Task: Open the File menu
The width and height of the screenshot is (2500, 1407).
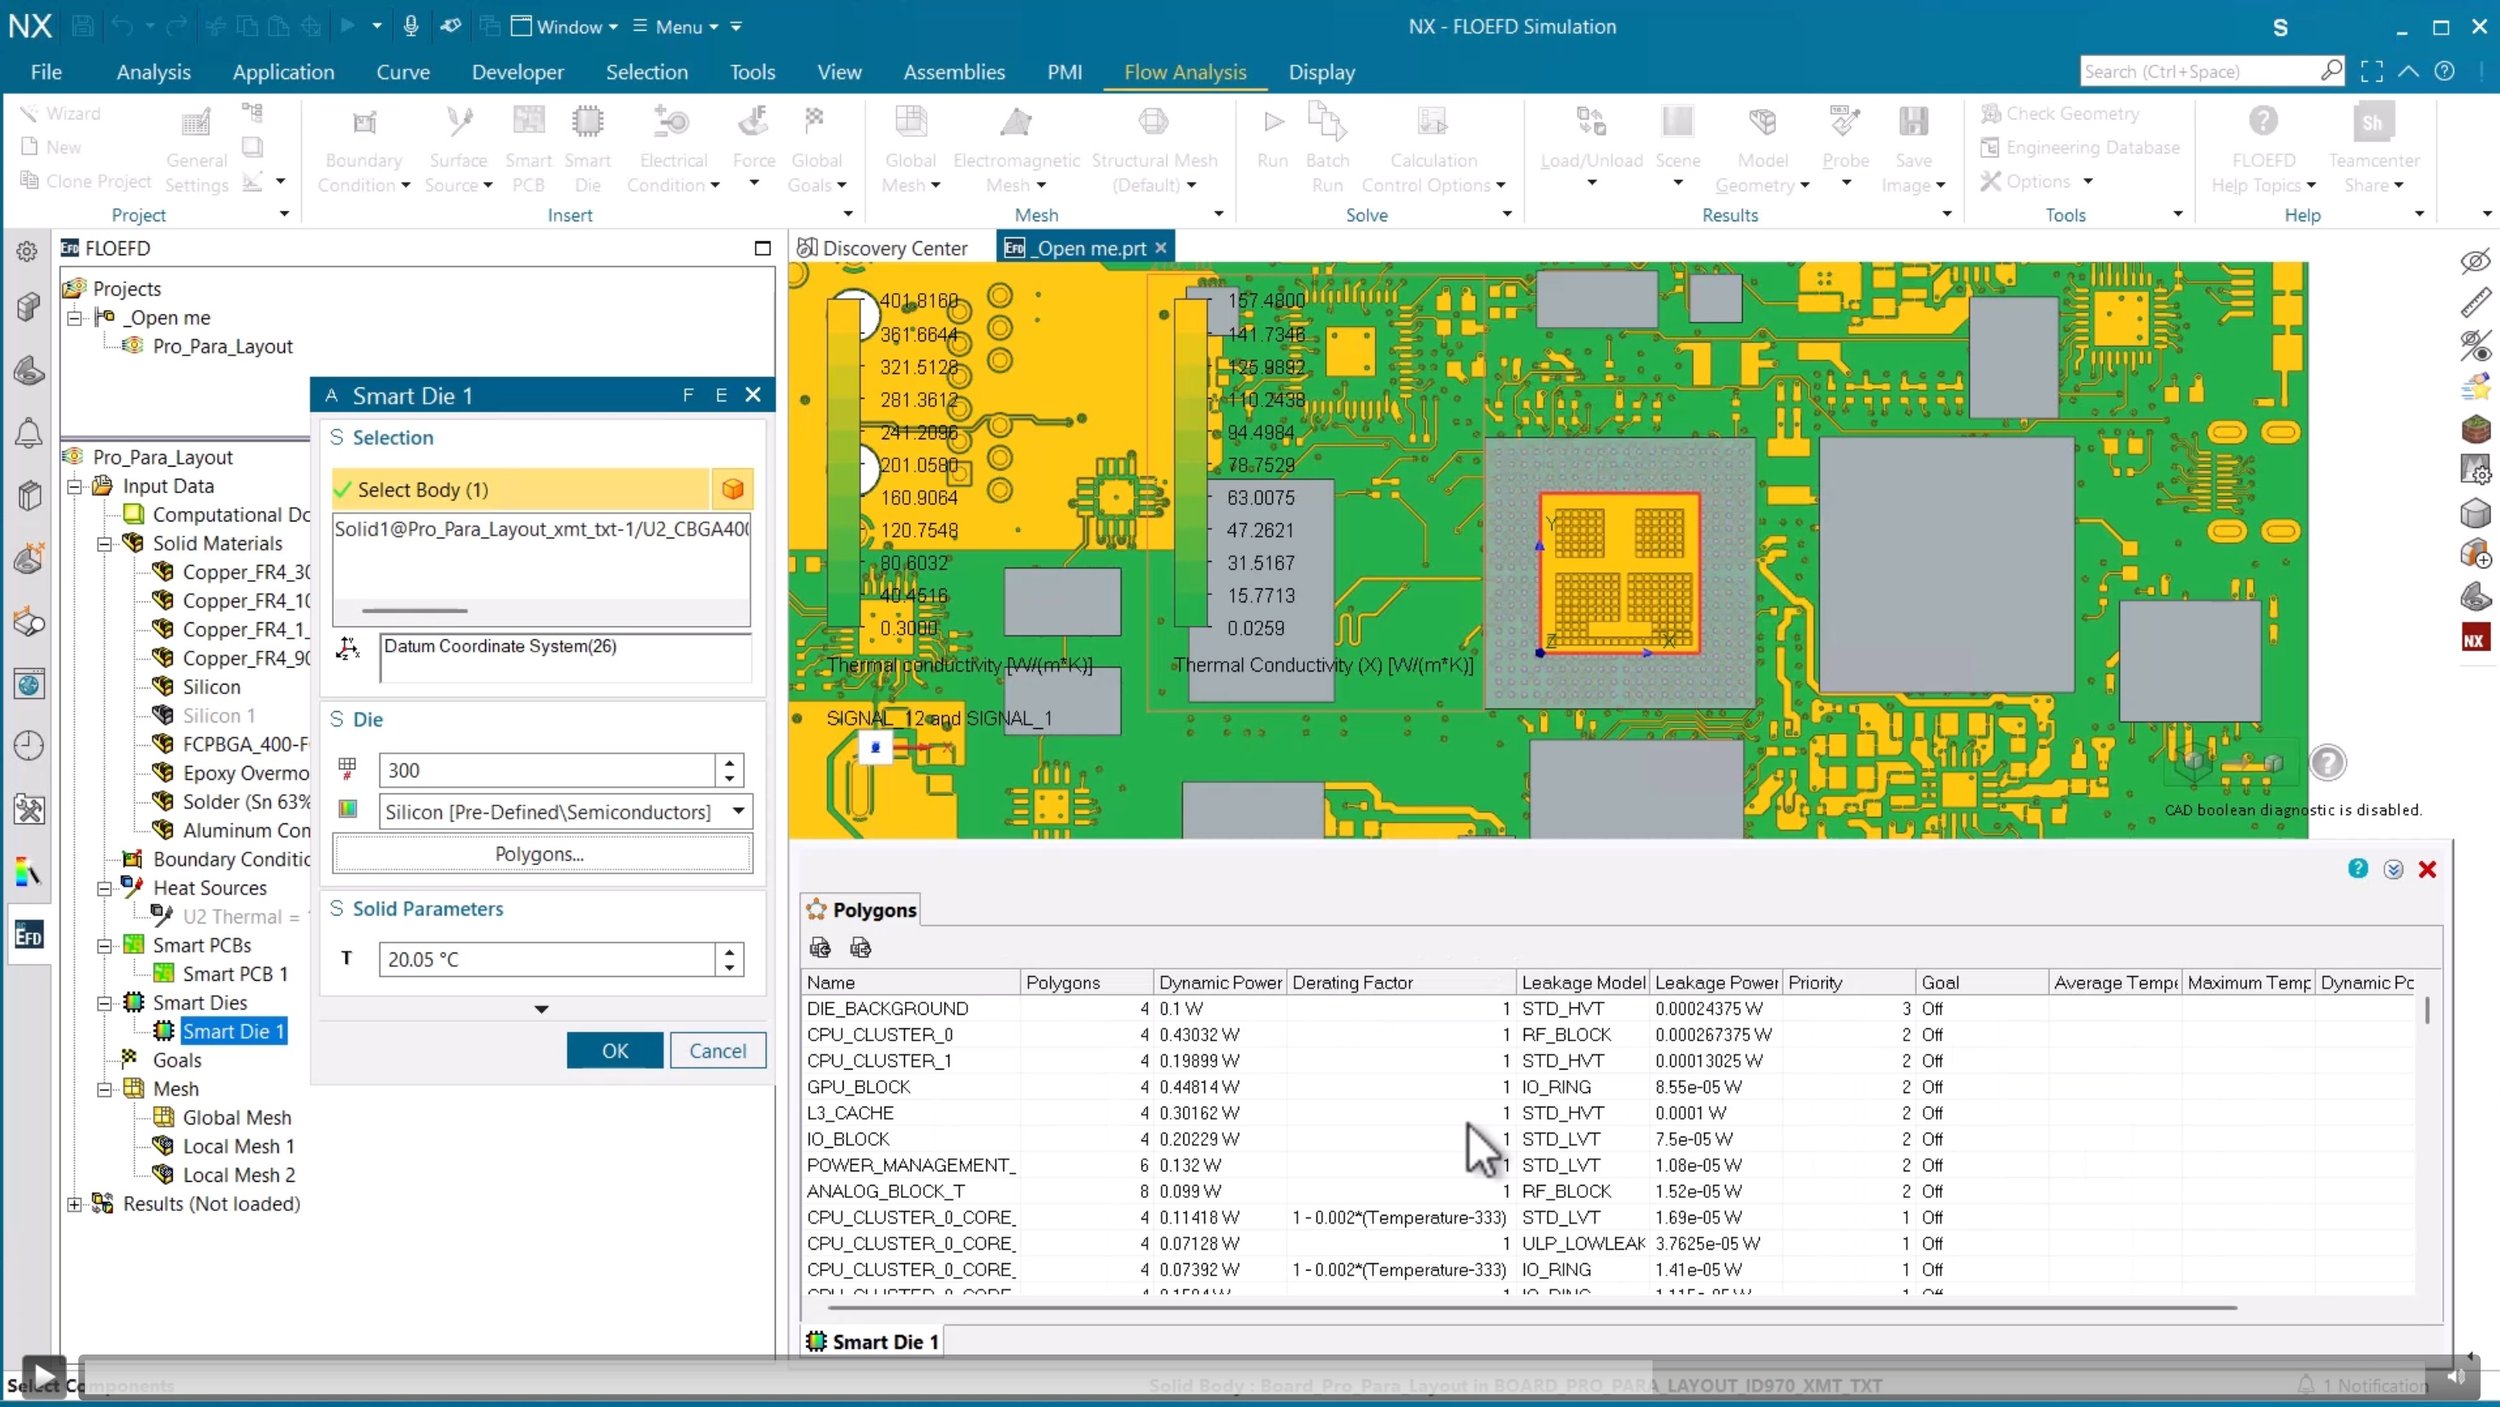Action: (x=46, y=72)
